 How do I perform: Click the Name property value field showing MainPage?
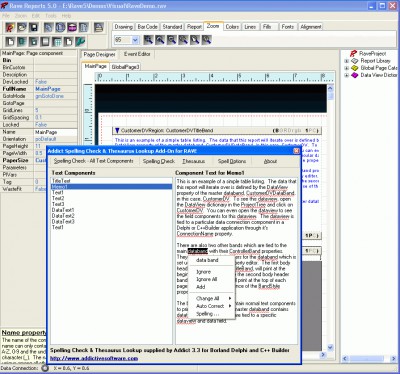(x=56, y=132)
